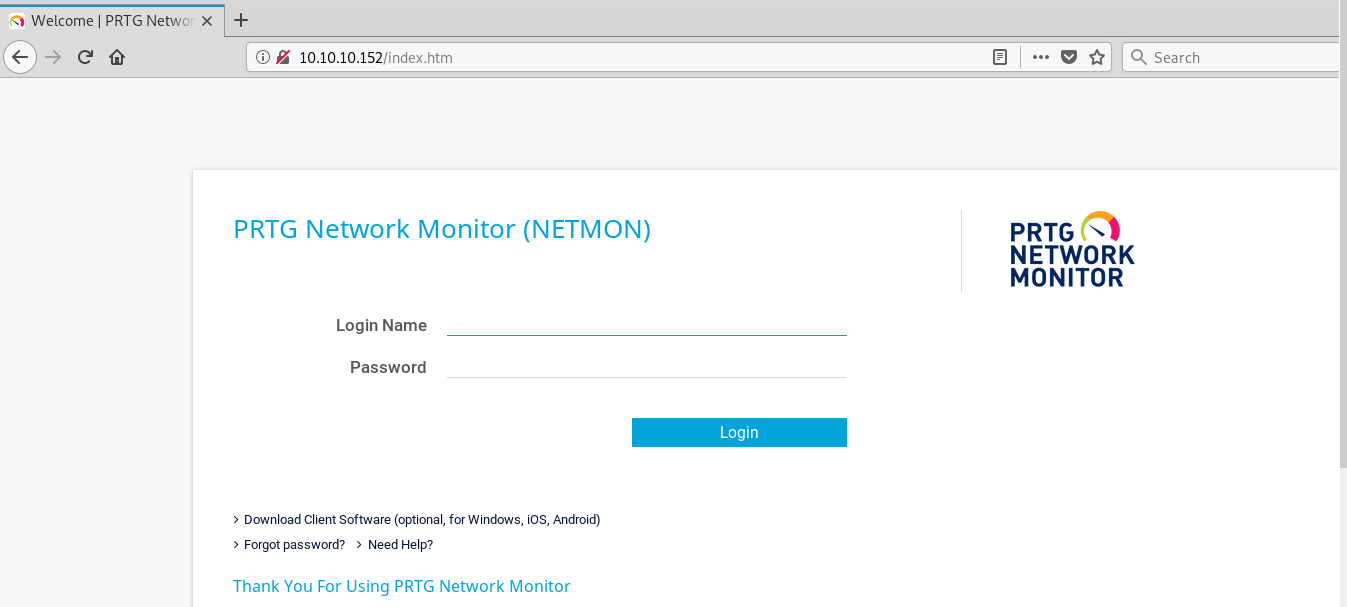Click Thank You For Using PRTG text

(x=402, y=586)
